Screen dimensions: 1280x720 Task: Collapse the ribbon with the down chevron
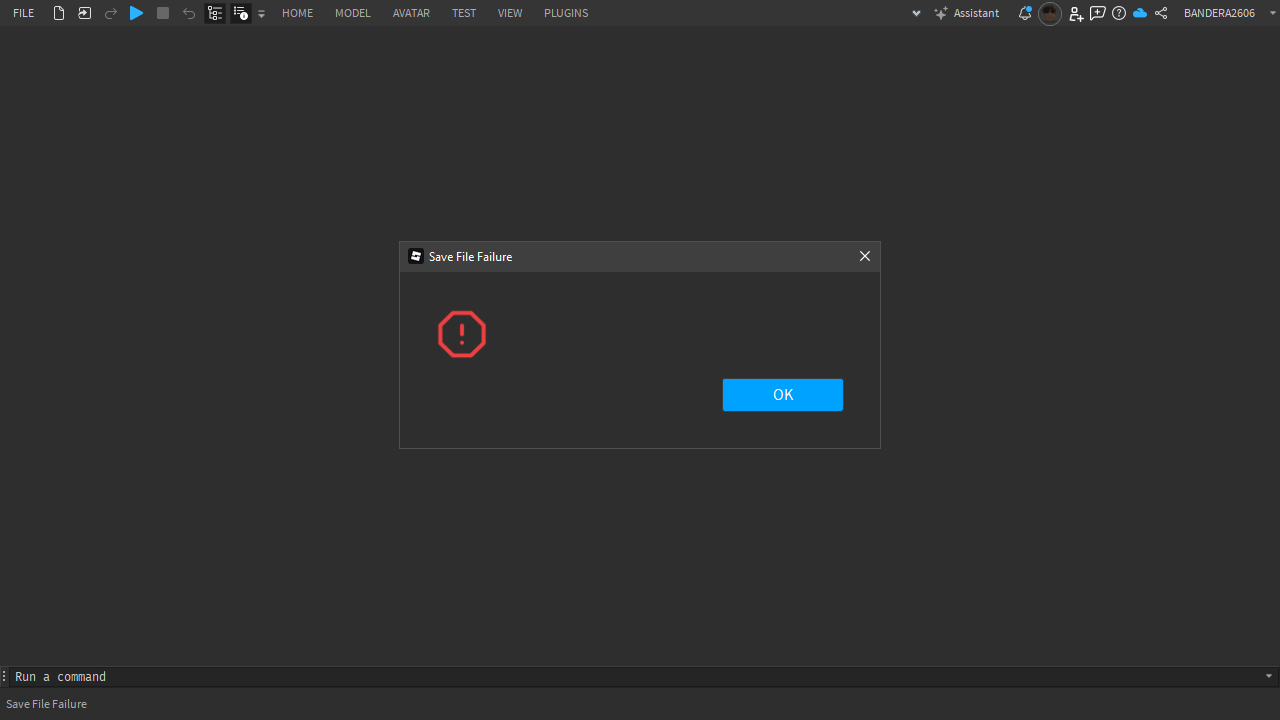(916, 13)
